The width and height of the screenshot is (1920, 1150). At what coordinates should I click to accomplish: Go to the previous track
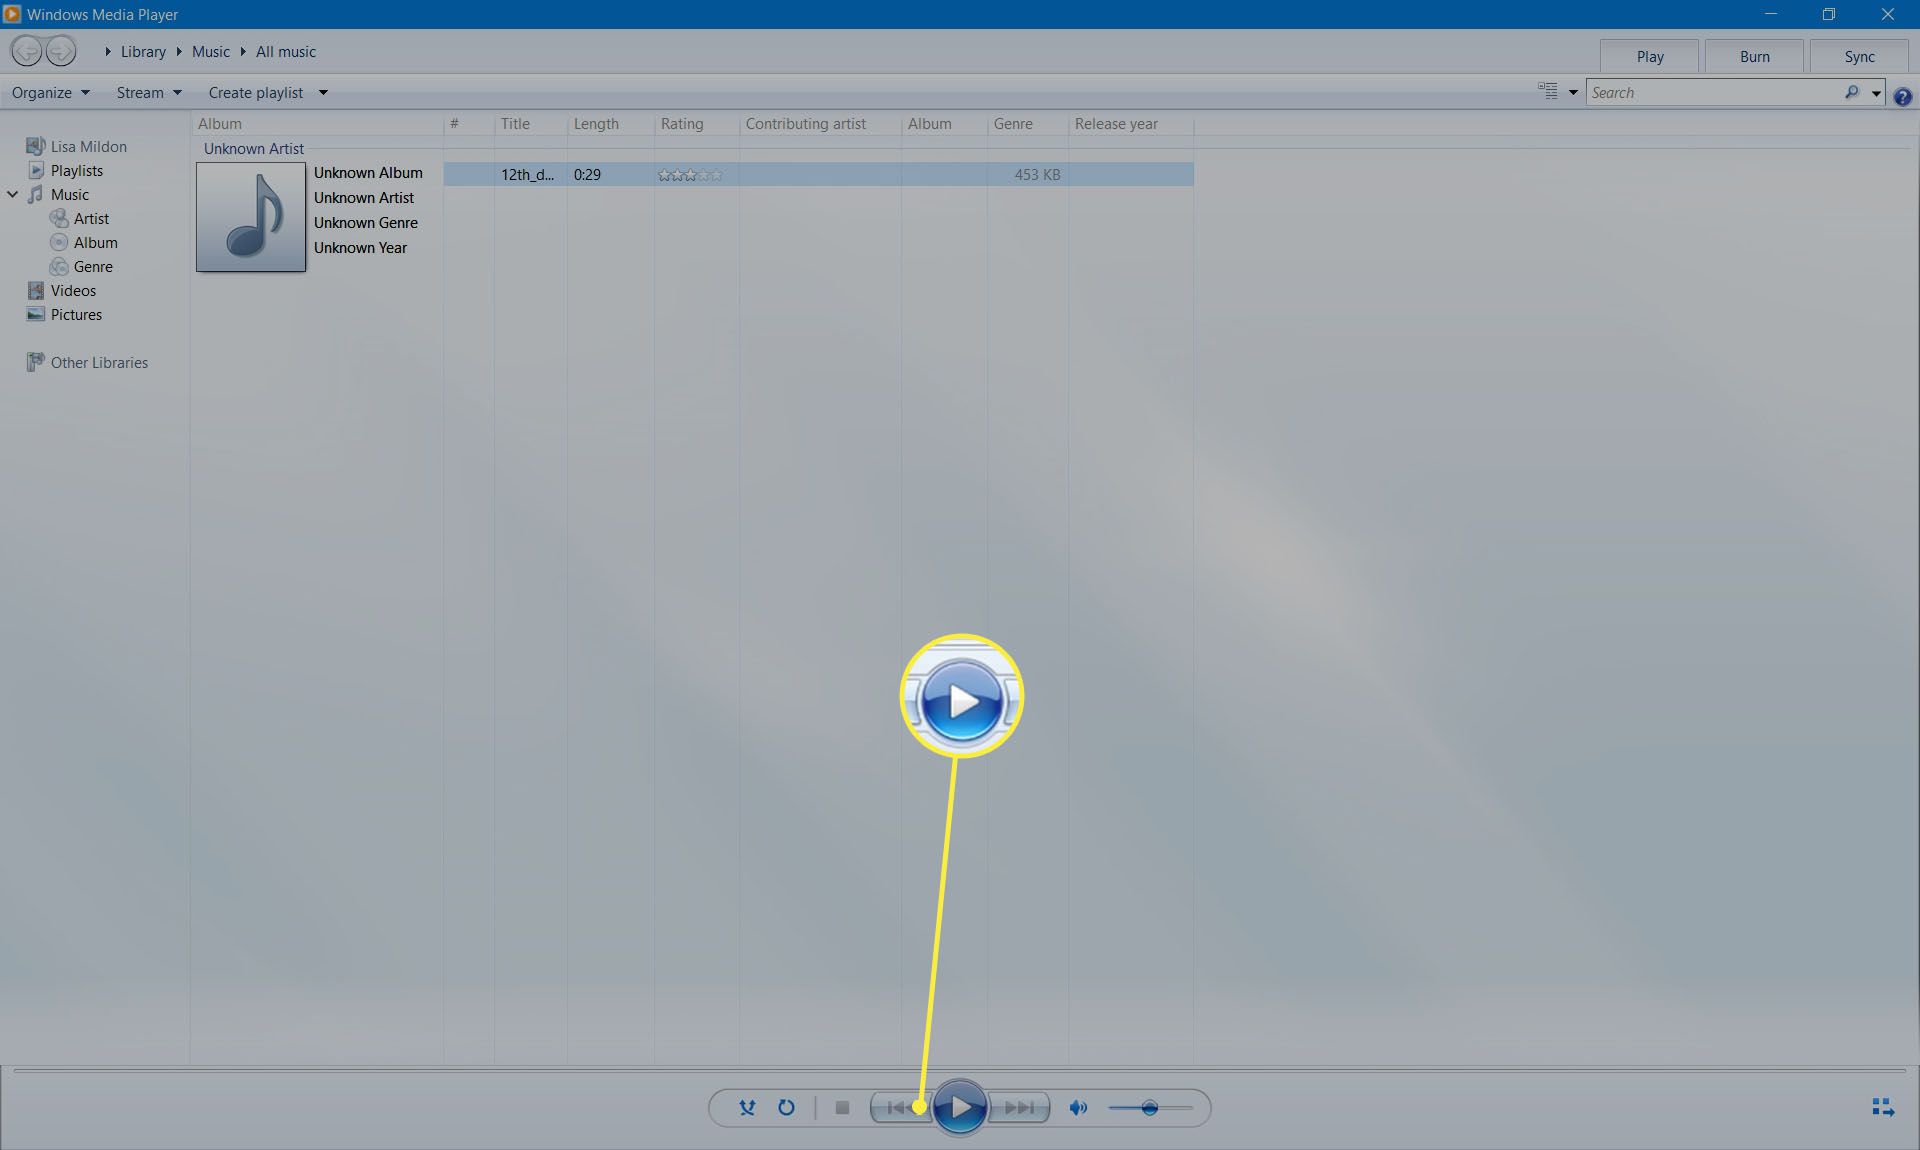[901, 1107]
